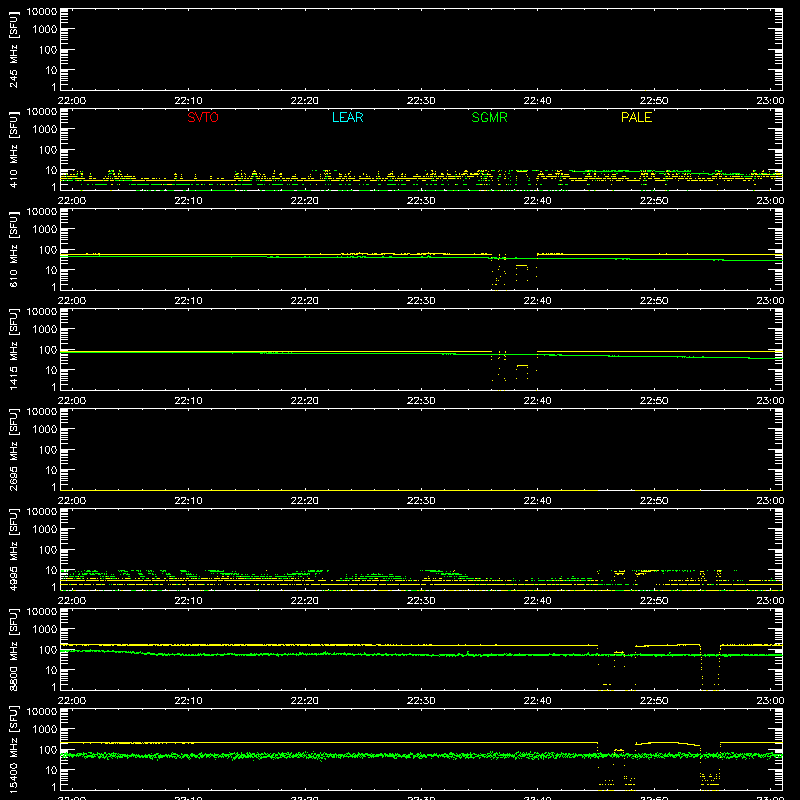Image resolution: width=800 pixels, height=800 pixels.
Task: Click the 1000 label on 15400 MHz axis
Action: point(45,730)
